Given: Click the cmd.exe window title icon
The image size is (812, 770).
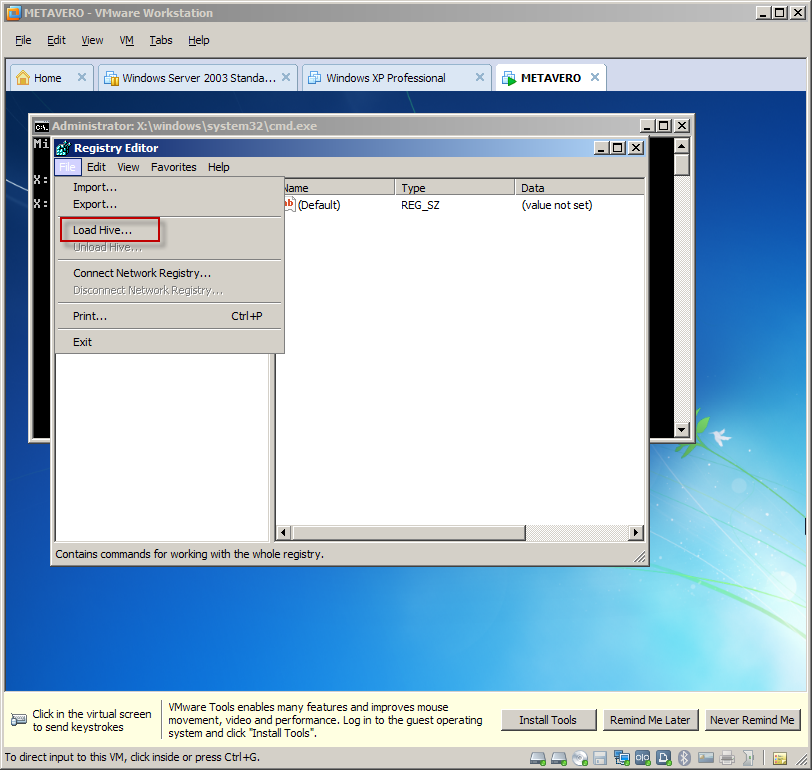Looking at the screenshot, I should 41,126.
